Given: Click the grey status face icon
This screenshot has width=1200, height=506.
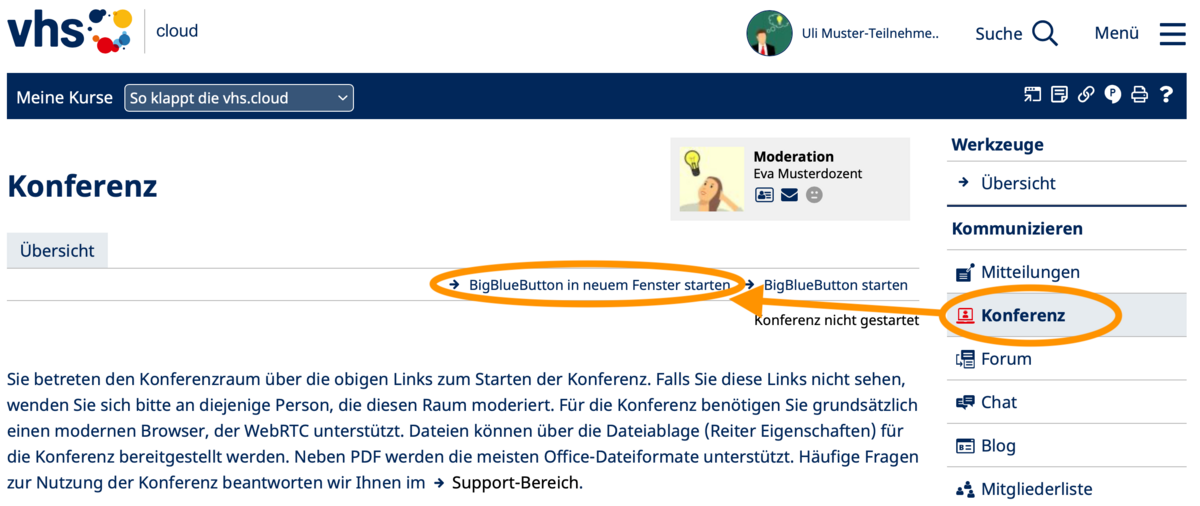Looking at the screenshot, I should tap(814, 195).
